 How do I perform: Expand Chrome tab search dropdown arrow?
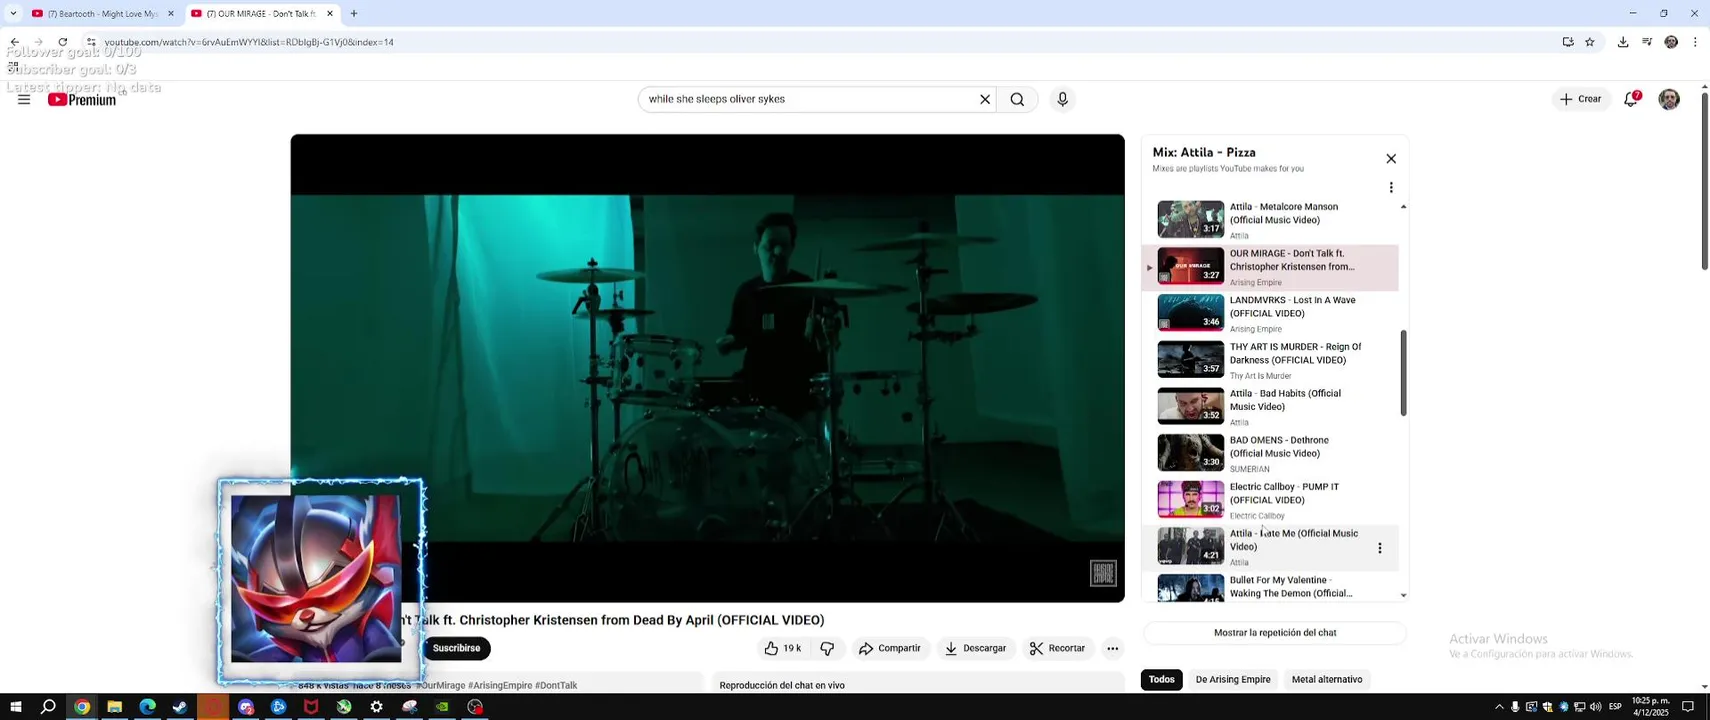13,14
